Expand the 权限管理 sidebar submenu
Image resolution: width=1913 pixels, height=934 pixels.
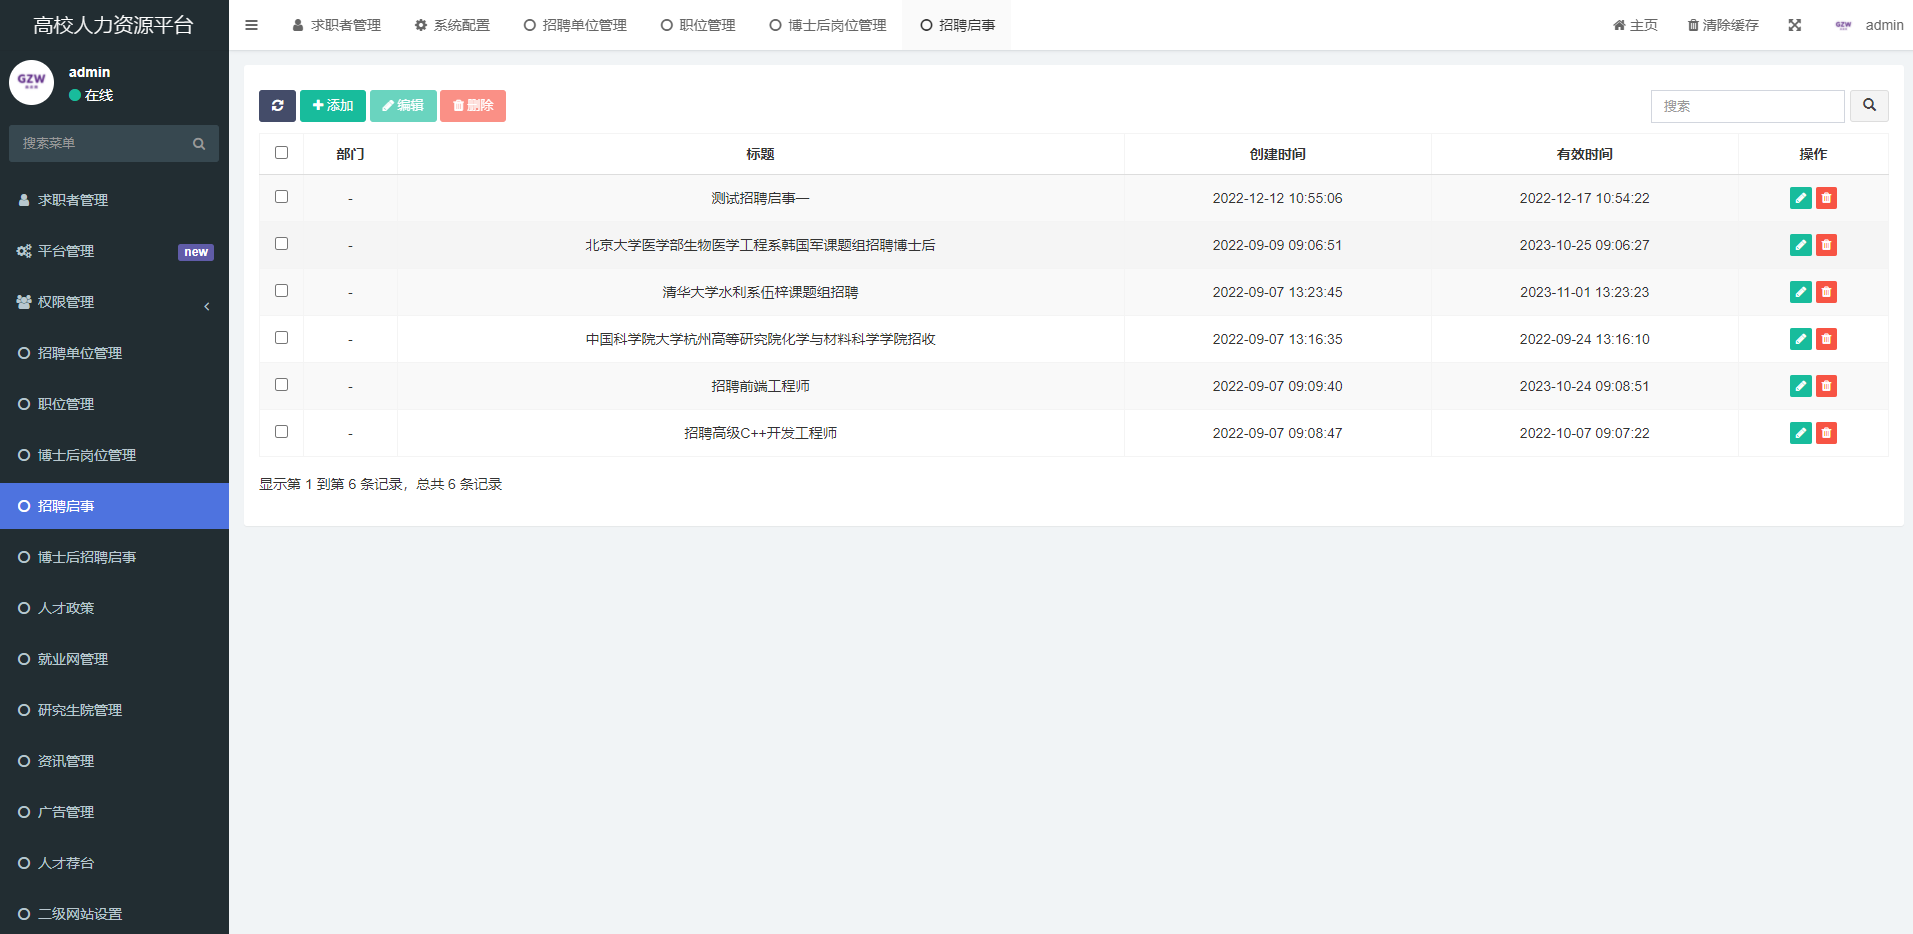pyautogui.click(x=114, y=302)
